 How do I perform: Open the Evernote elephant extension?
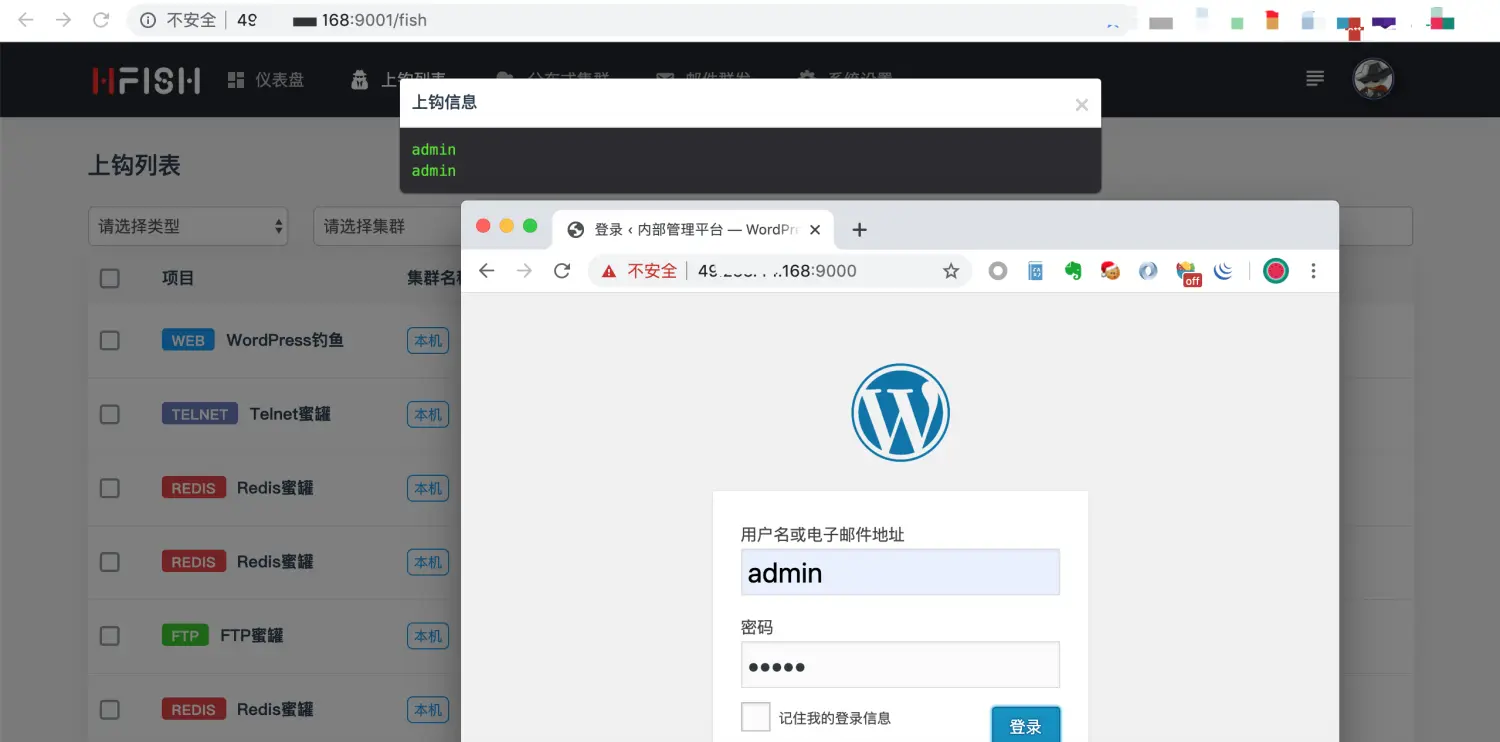(1073, 271)
